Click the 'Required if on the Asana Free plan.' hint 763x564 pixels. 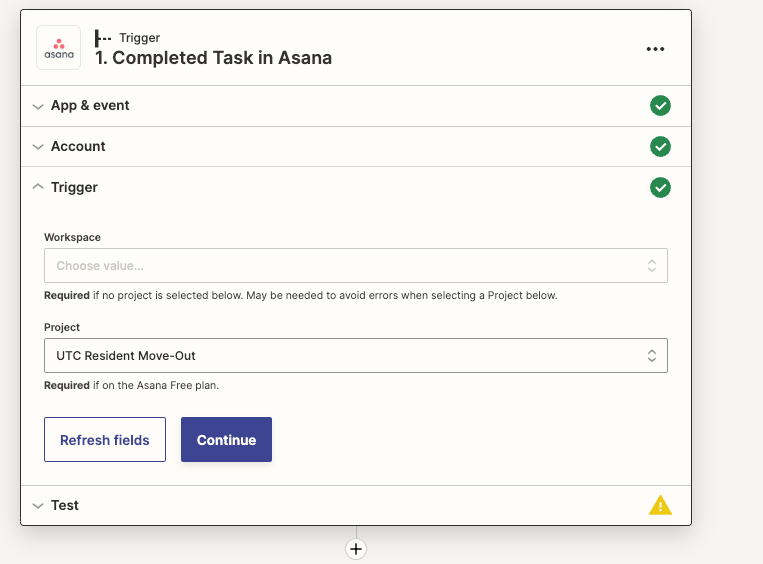[x=131, y=385]
